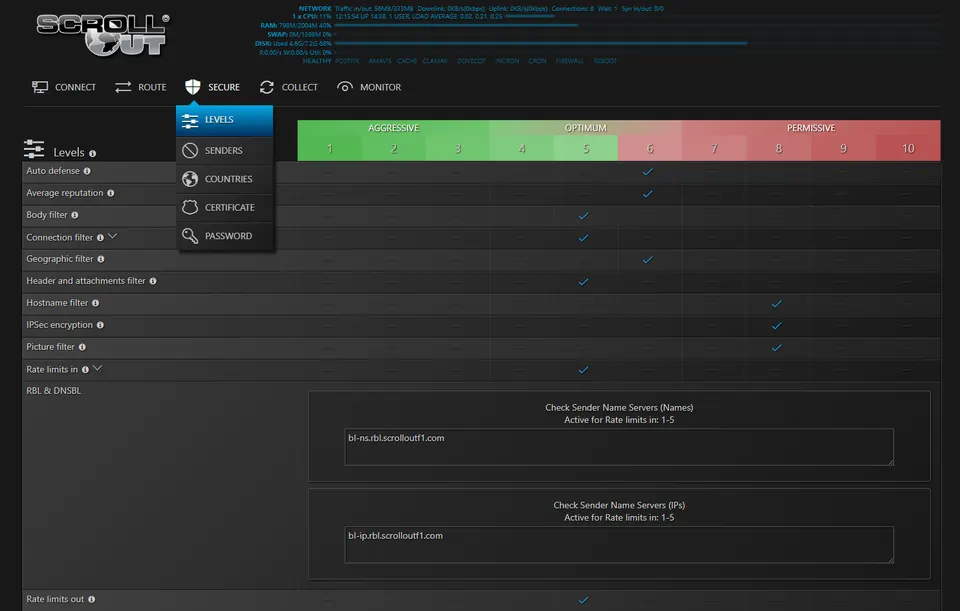Pick the red level 10 header cell
The height and width of the screenshot is (611, 960).
908,148
